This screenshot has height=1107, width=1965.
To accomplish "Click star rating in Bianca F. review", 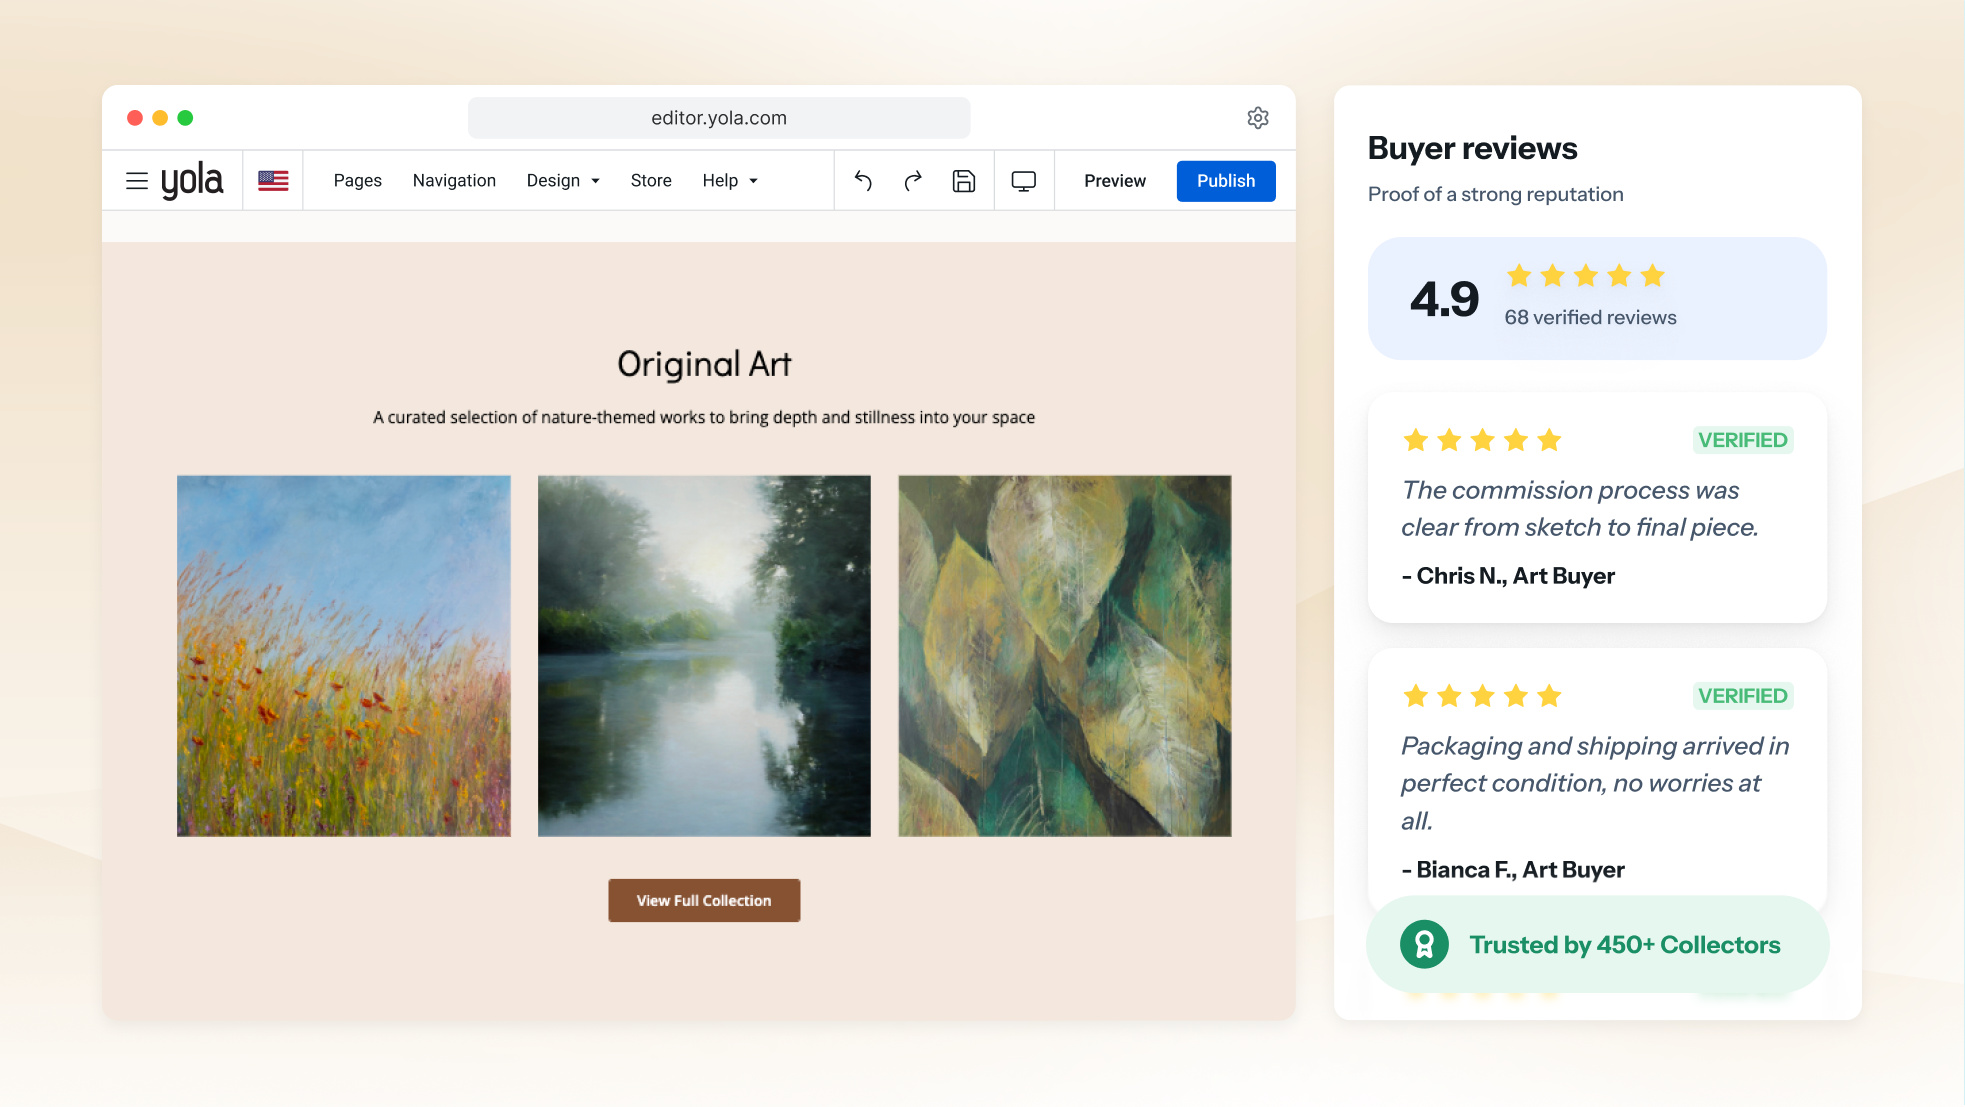I will tap(1482, 696).
